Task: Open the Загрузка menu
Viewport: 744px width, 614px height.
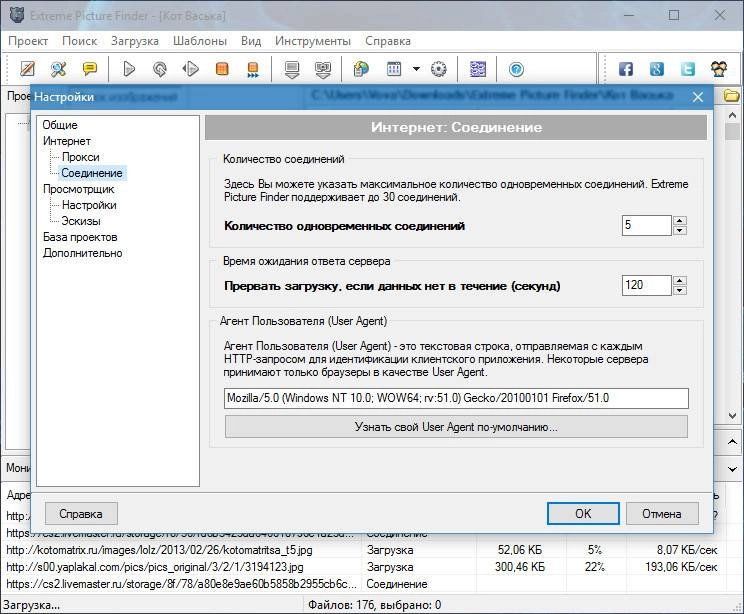Action: 135,41
